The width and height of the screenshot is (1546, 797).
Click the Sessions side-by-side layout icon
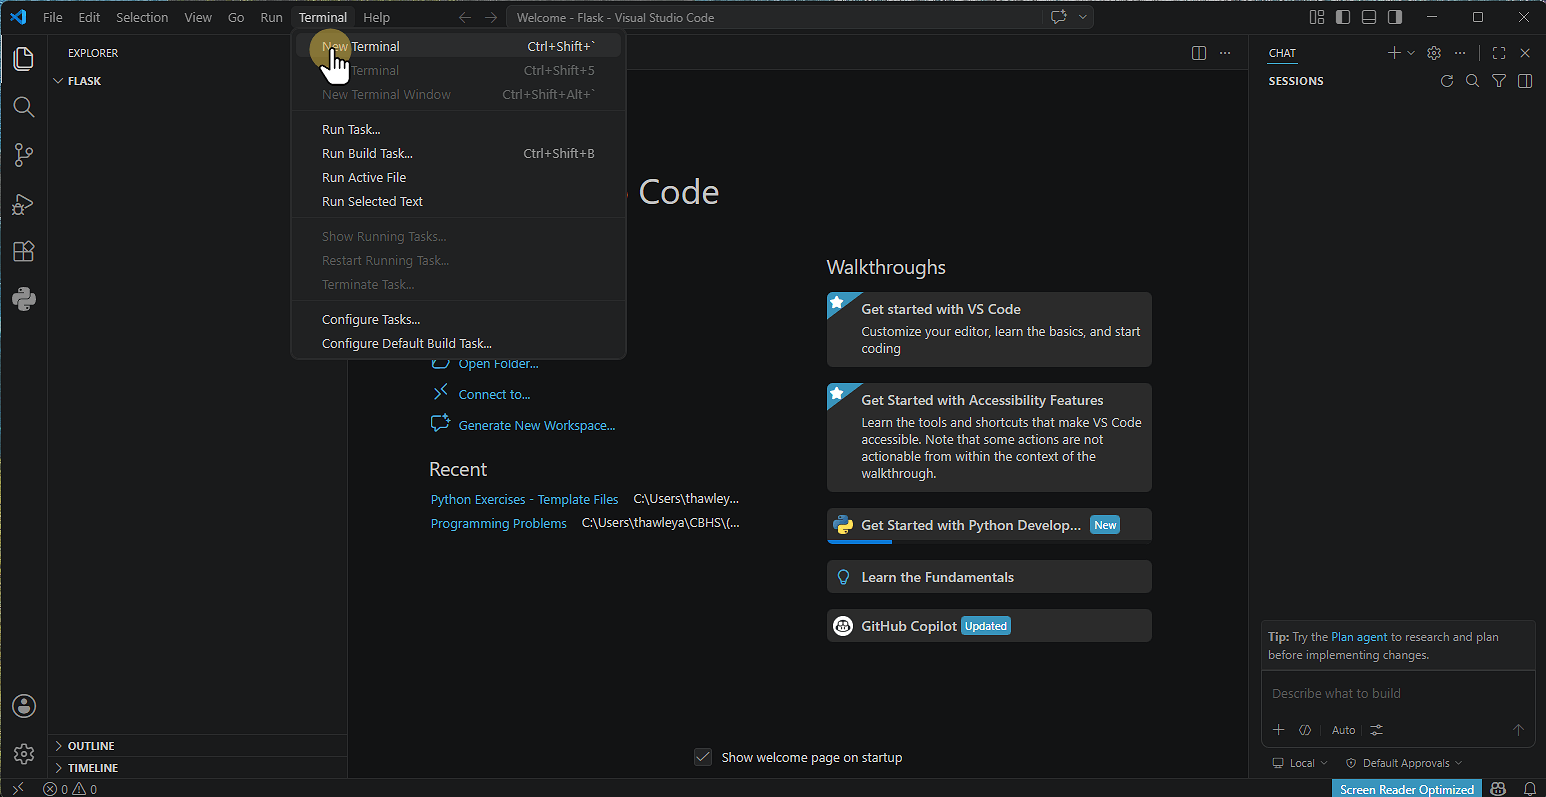(1525, 81)
